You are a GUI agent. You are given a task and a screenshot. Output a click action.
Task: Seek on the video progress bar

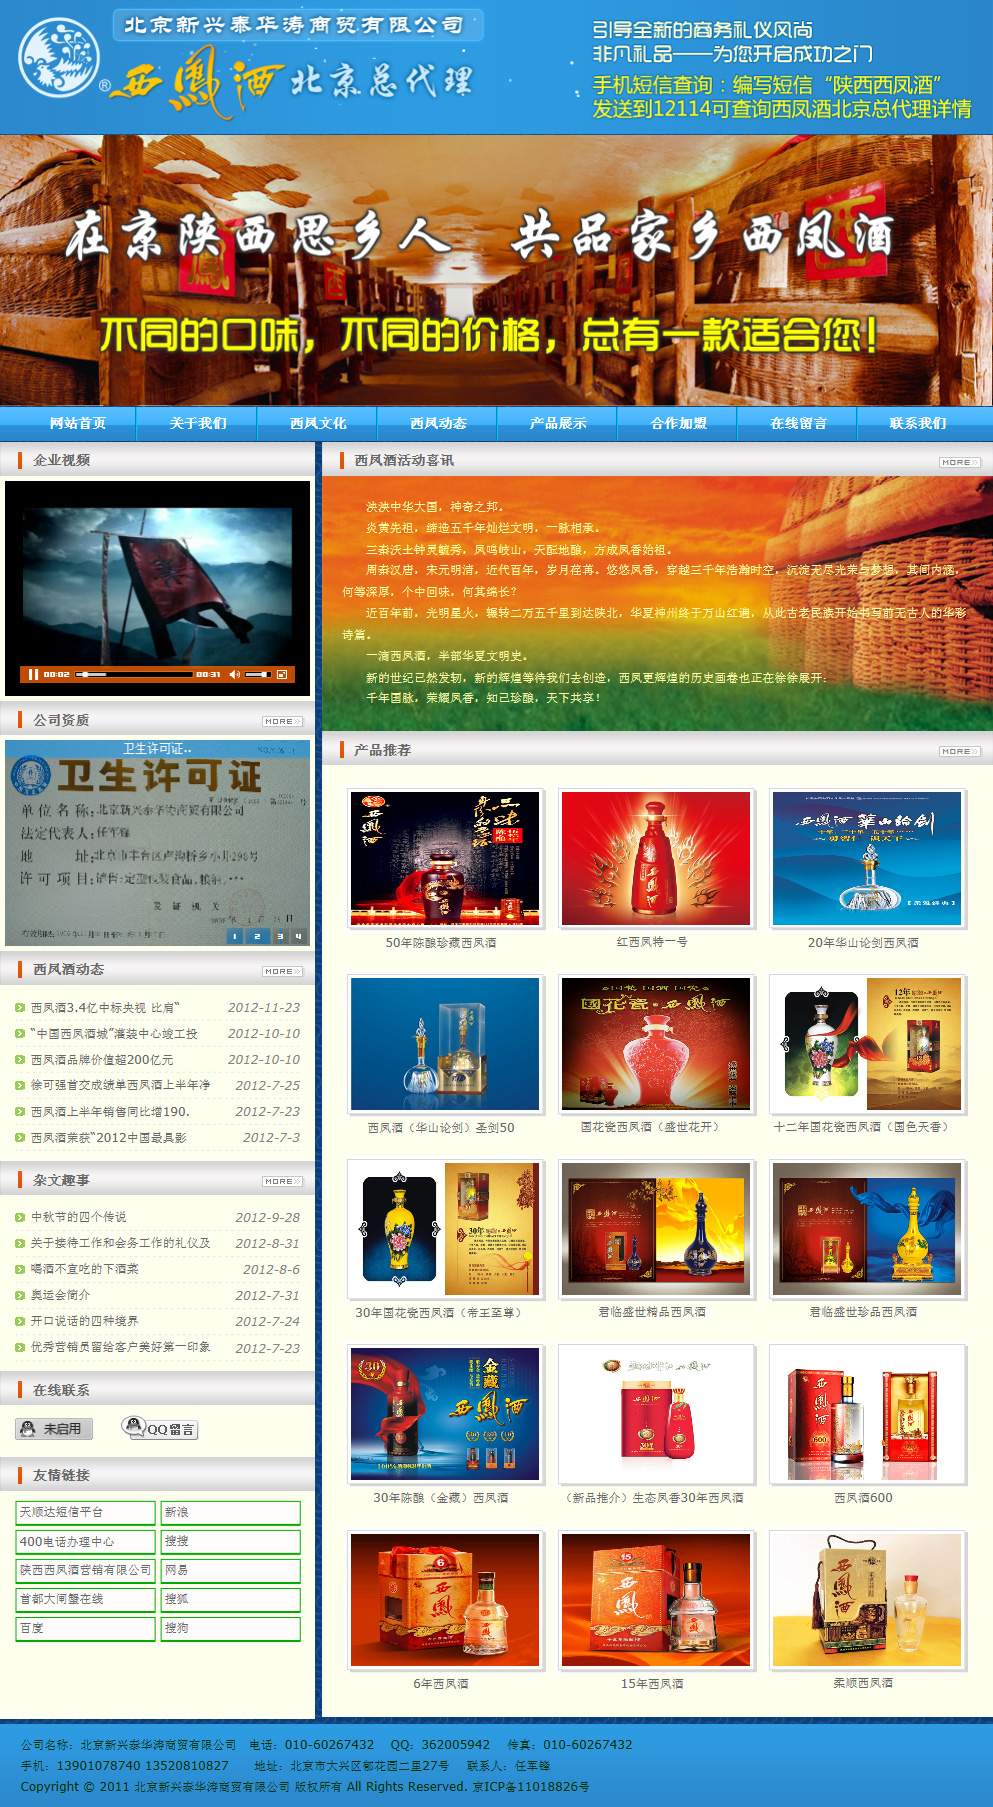coord(133,674)
